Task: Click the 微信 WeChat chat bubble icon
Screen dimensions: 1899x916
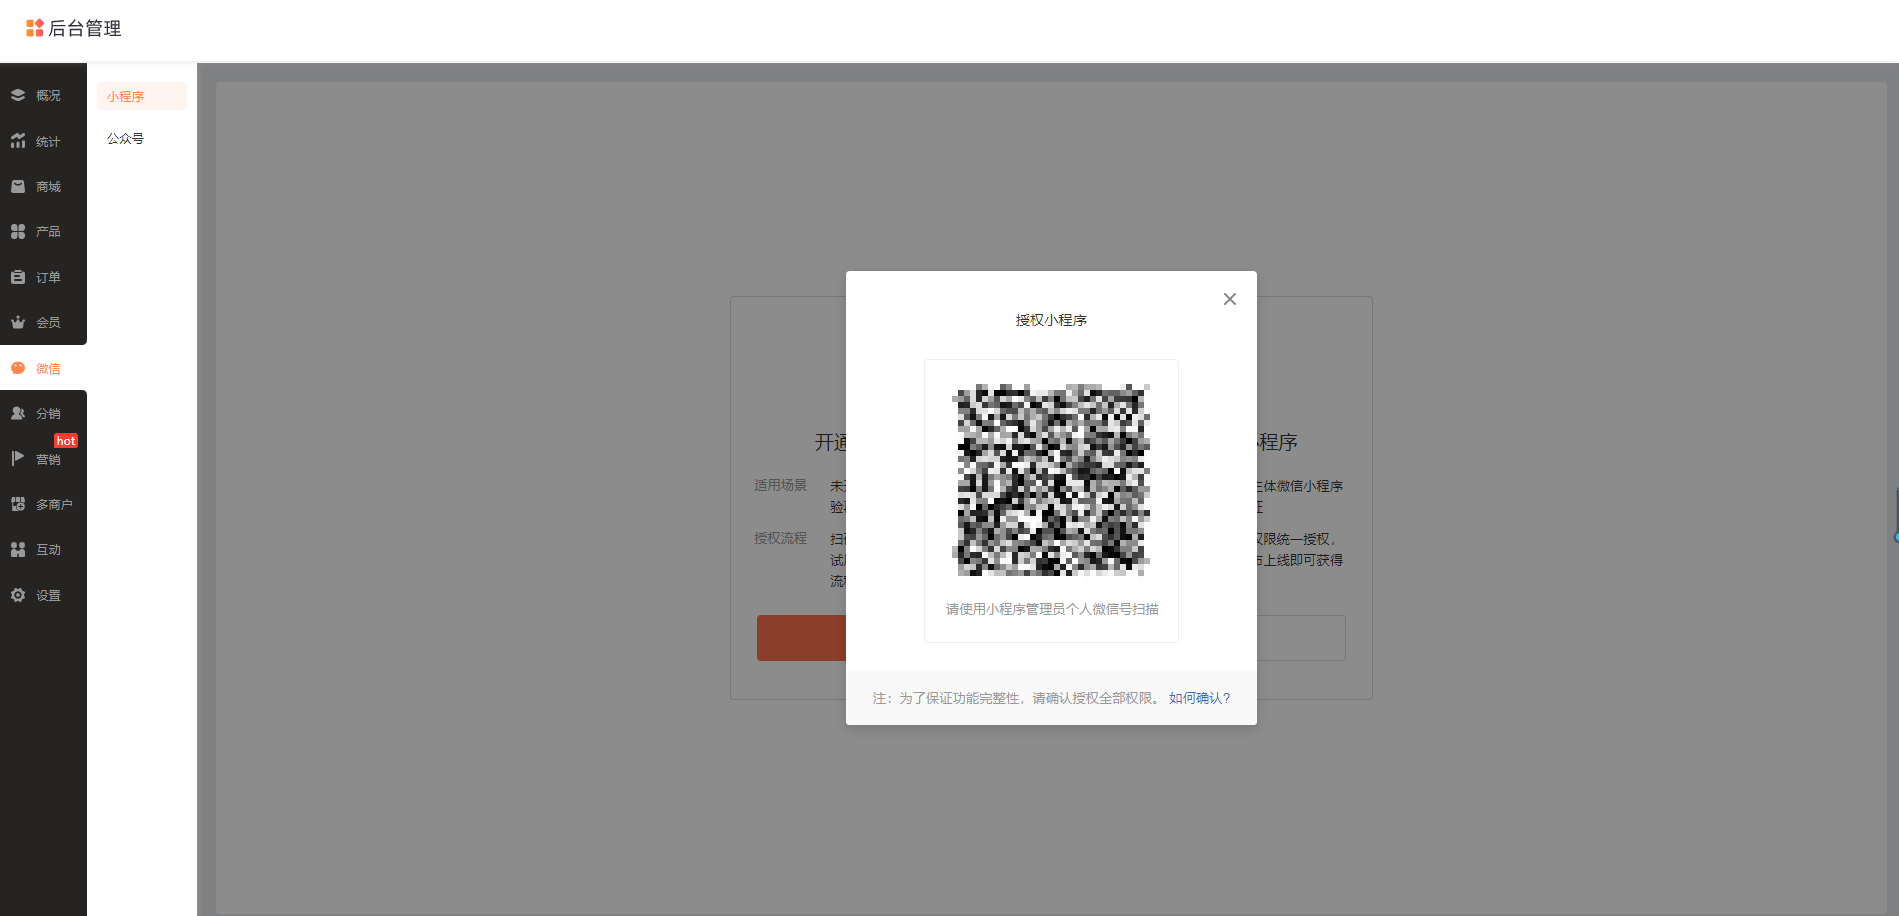Action: coord(18,368)
